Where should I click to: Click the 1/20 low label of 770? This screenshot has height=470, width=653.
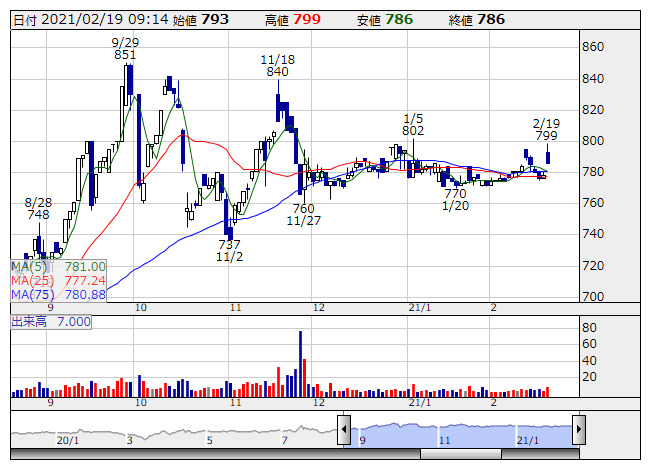(455, 200)
